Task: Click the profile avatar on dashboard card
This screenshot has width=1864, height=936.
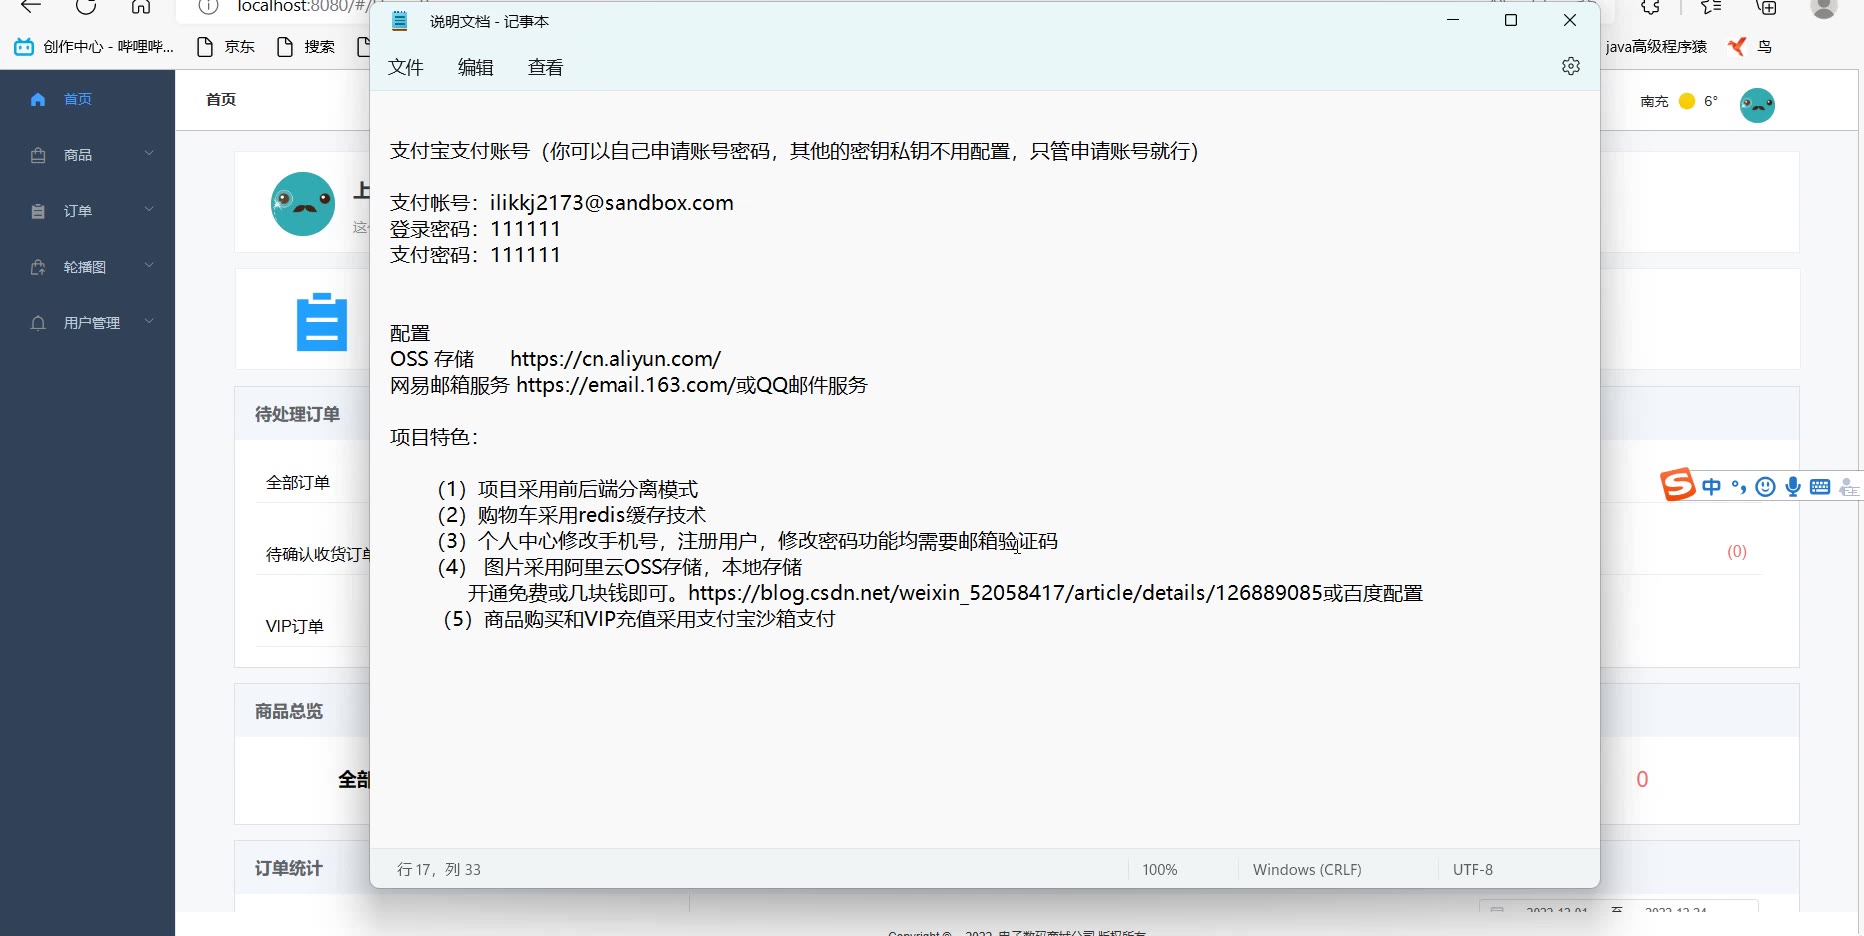Action: [x=303, y=204]
